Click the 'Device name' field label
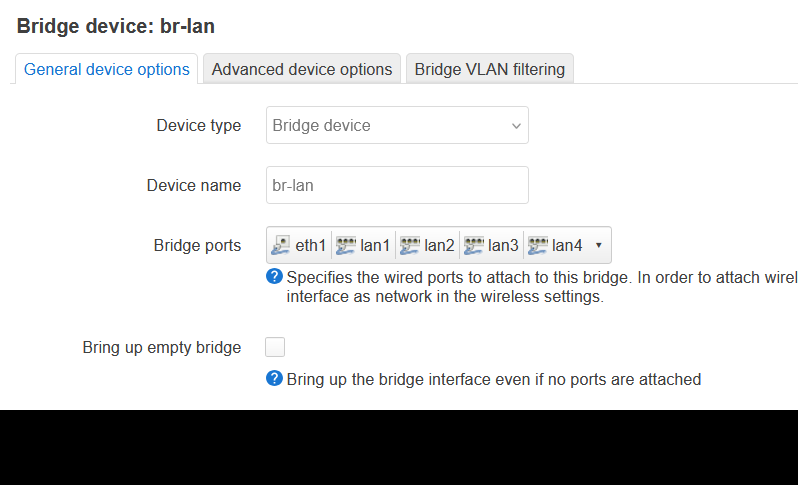Image resolution: width=798 pixels, height=485 pixels. (x=193, y=185)
